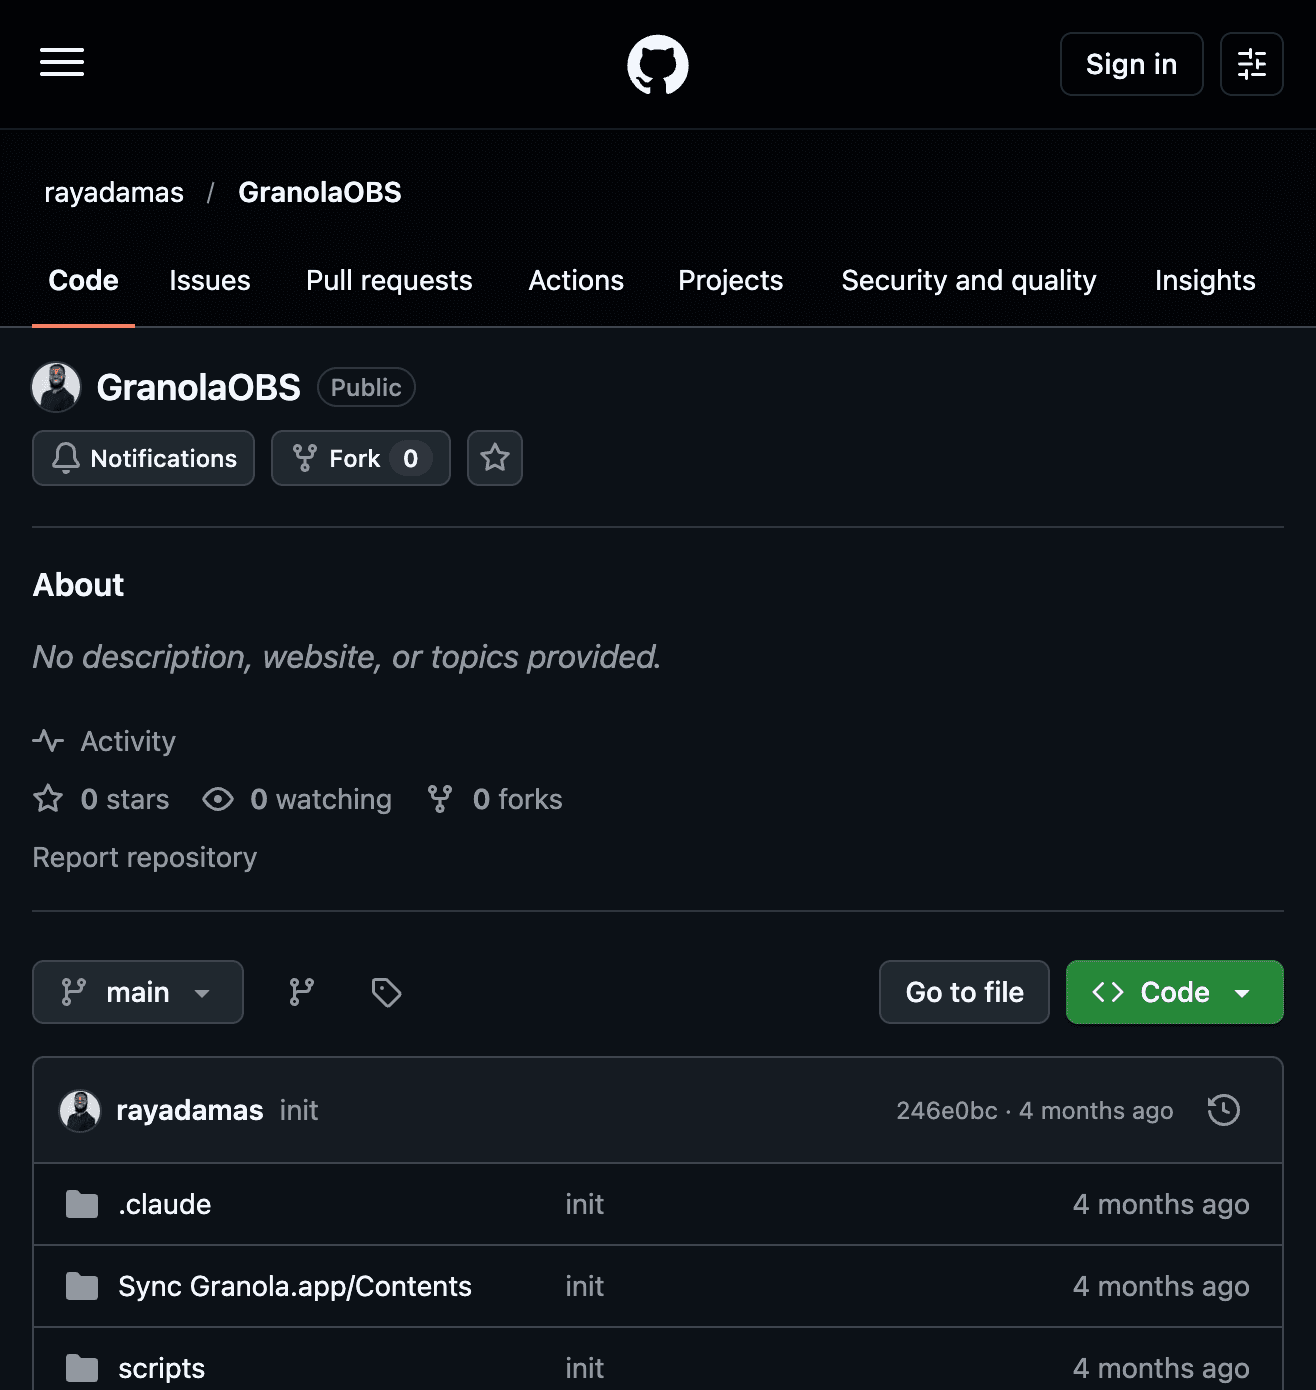The width and height of the screenshot is (1316, 1390).
Task: Open the scripts folder icon
Action: click(x=82, y=1368)
